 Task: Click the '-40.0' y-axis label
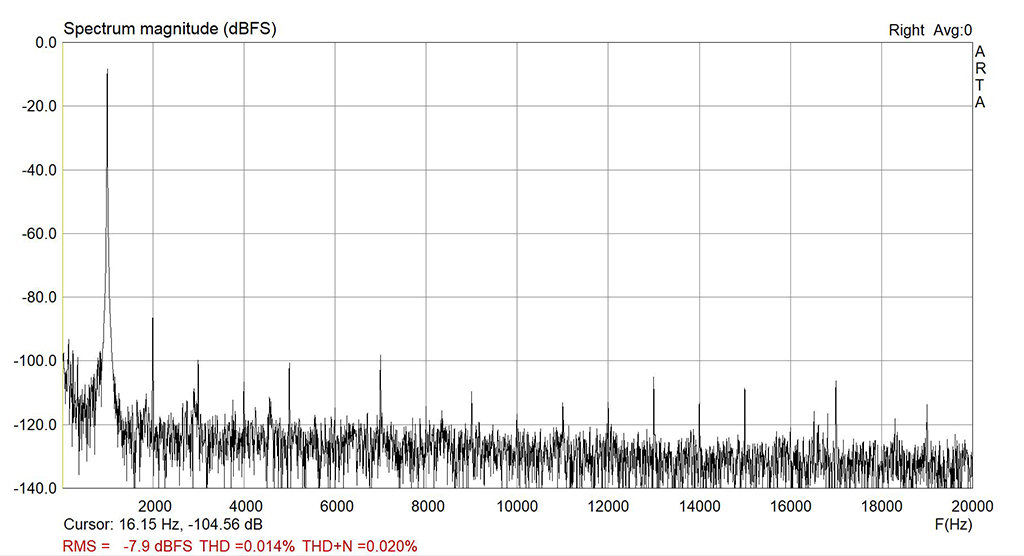tap(39, 170)
